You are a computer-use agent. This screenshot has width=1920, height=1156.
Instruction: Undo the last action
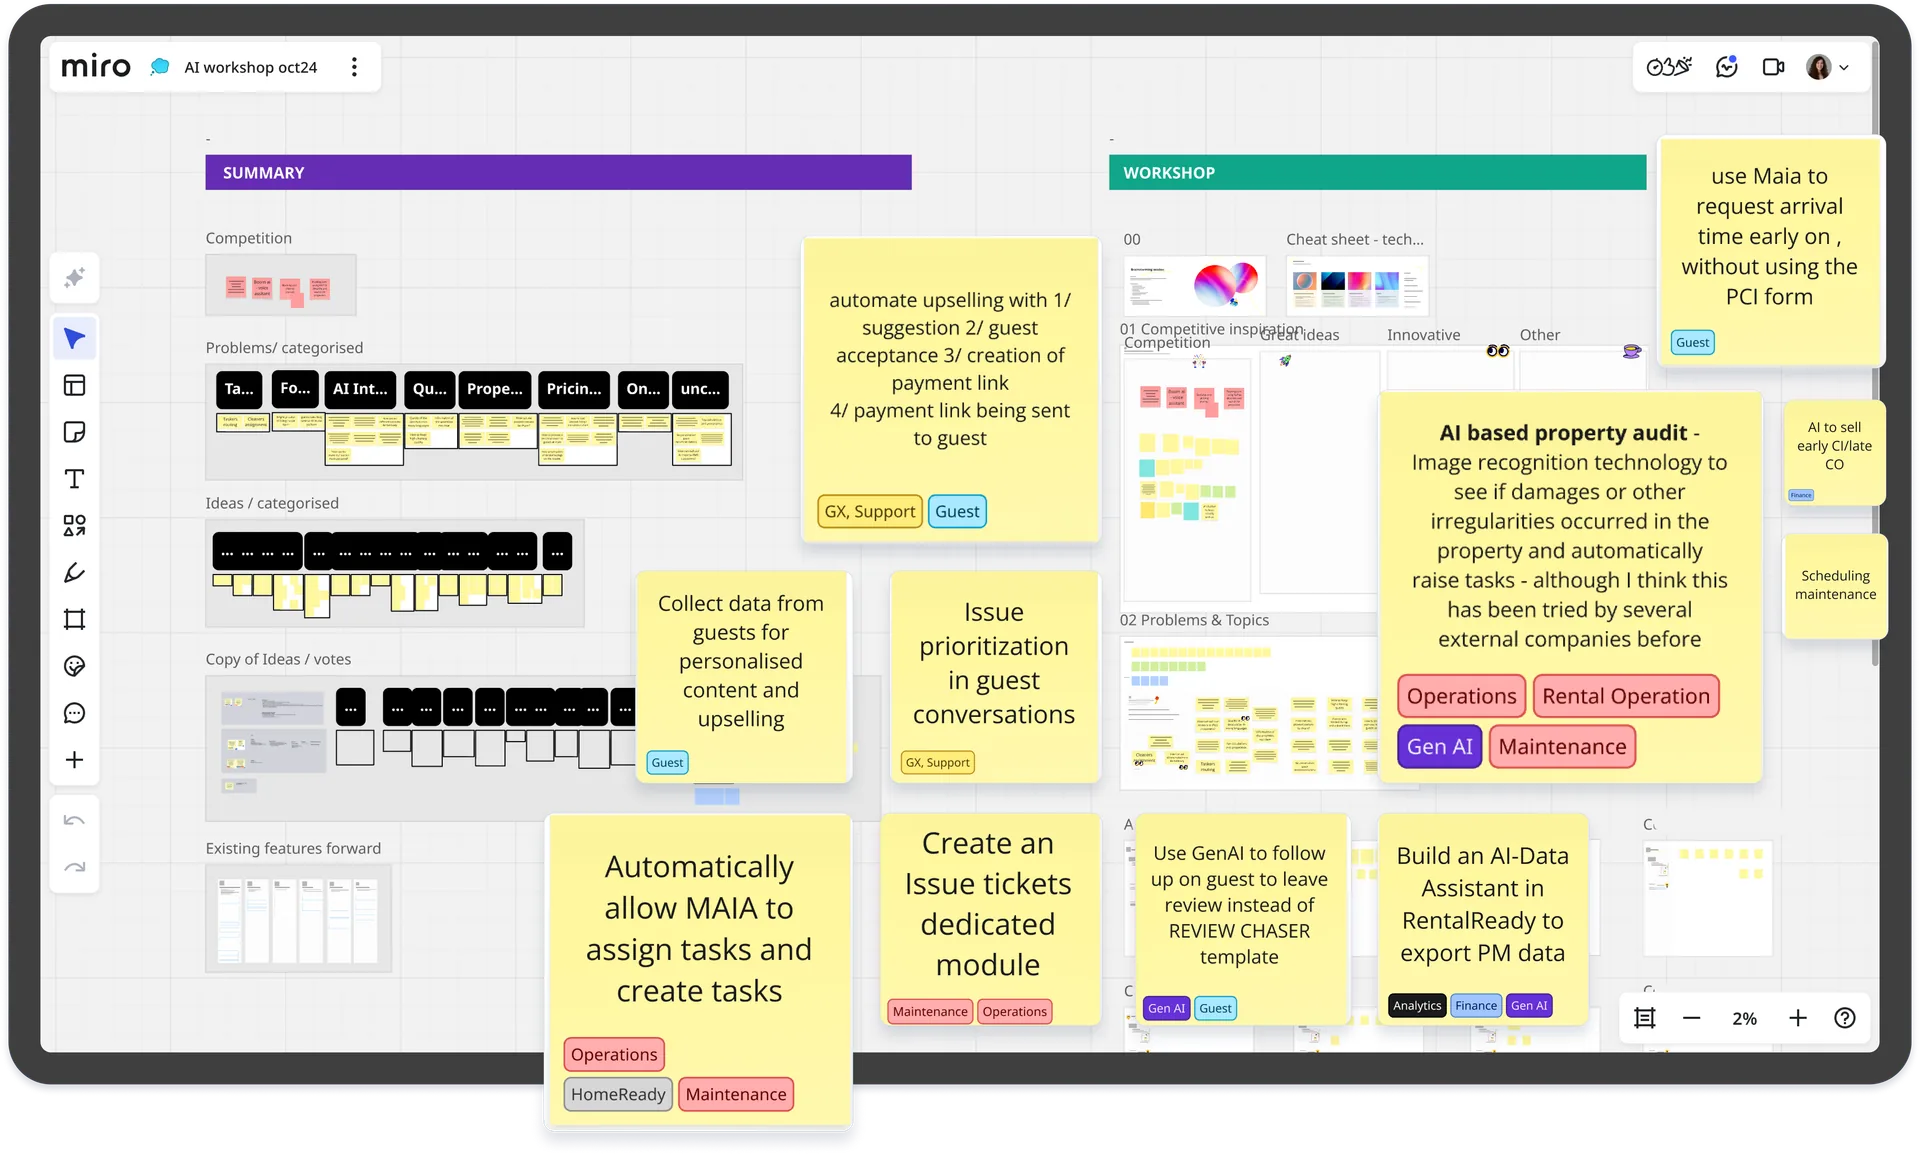click(75, 821)
